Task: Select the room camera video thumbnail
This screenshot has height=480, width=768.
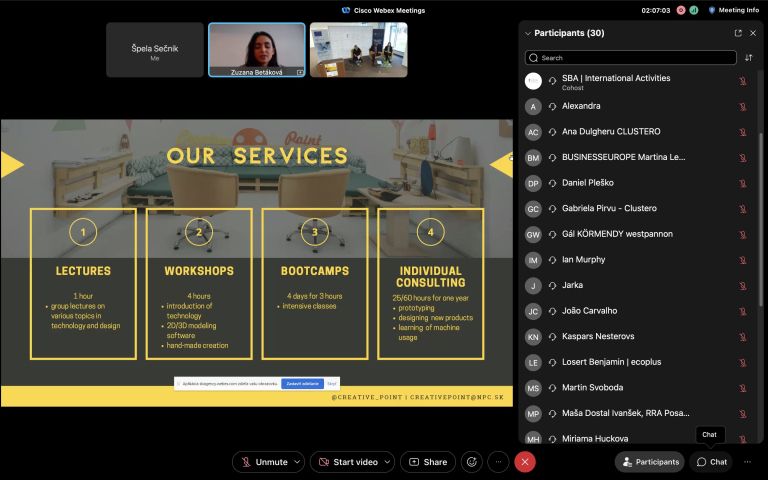Action: click(x=359, y=49)
